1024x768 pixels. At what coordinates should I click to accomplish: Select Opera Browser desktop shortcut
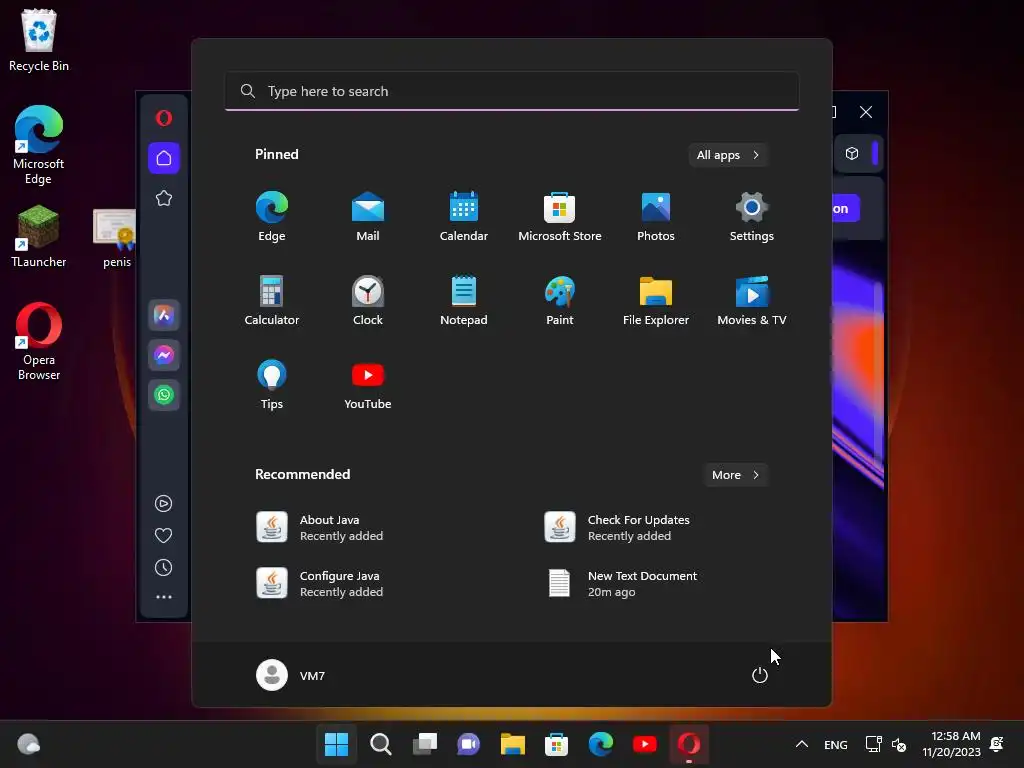pyautogui.click(x=39, y=342)
